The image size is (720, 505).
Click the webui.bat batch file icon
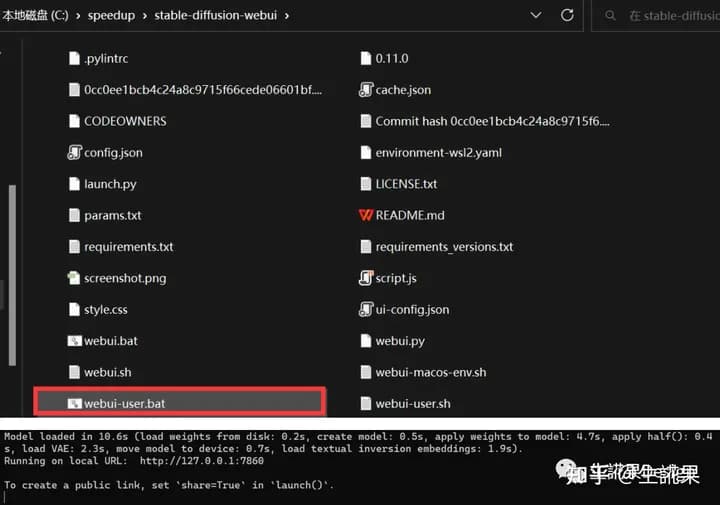pos(74,341)
